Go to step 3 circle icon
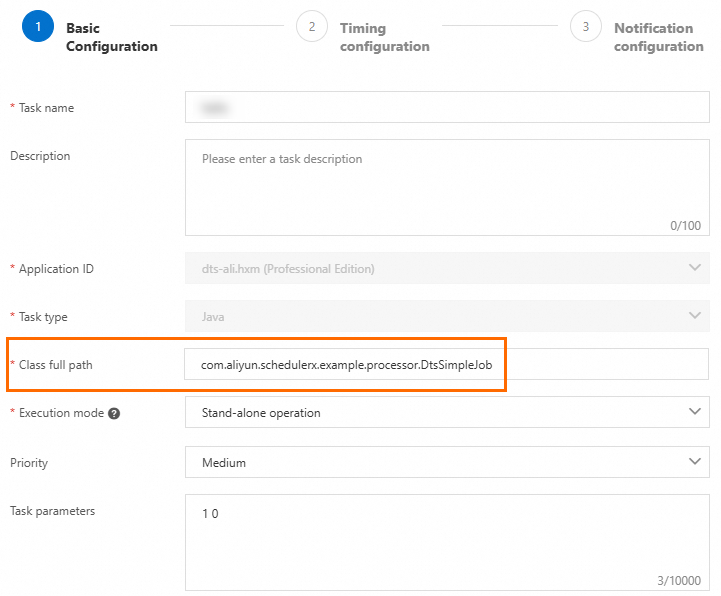Viewport: 721px width, 596px height. click(x=586, y=26)
